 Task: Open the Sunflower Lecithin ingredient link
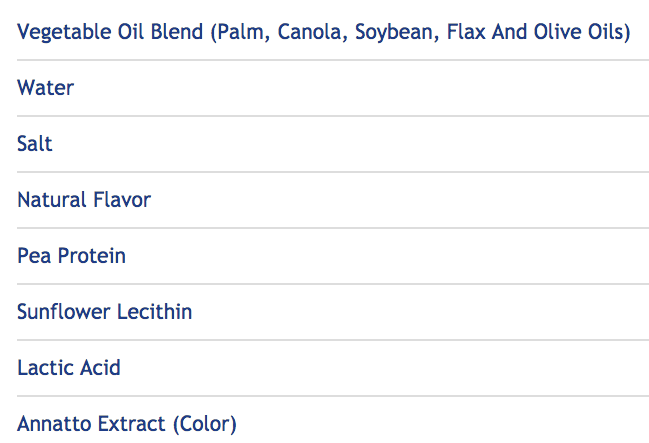pos(104,312)
